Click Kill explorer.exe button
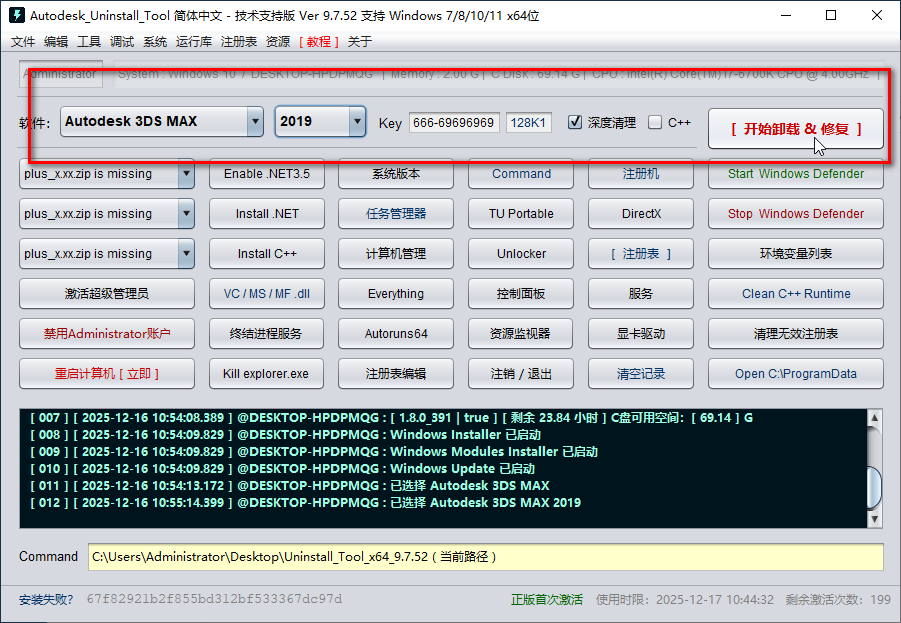This screenshot has height=623, width=901. (267, 374)
